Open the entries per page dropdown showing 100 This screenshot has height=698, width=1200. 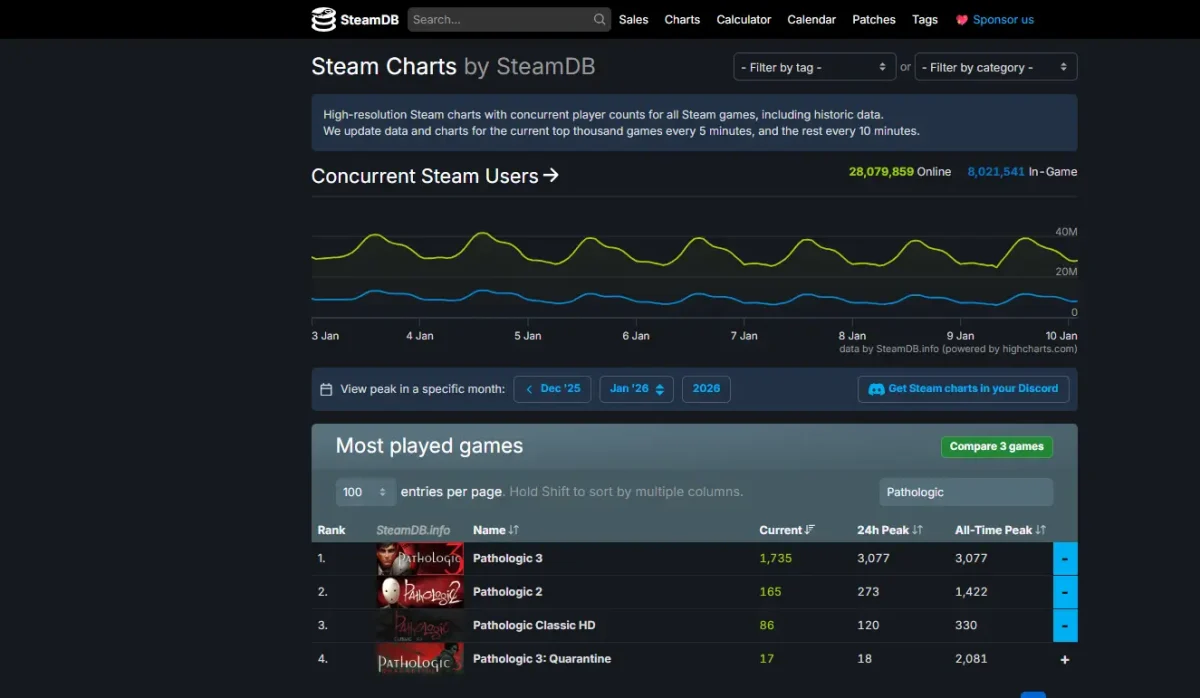pyautogui.click(x=364, y=491)
